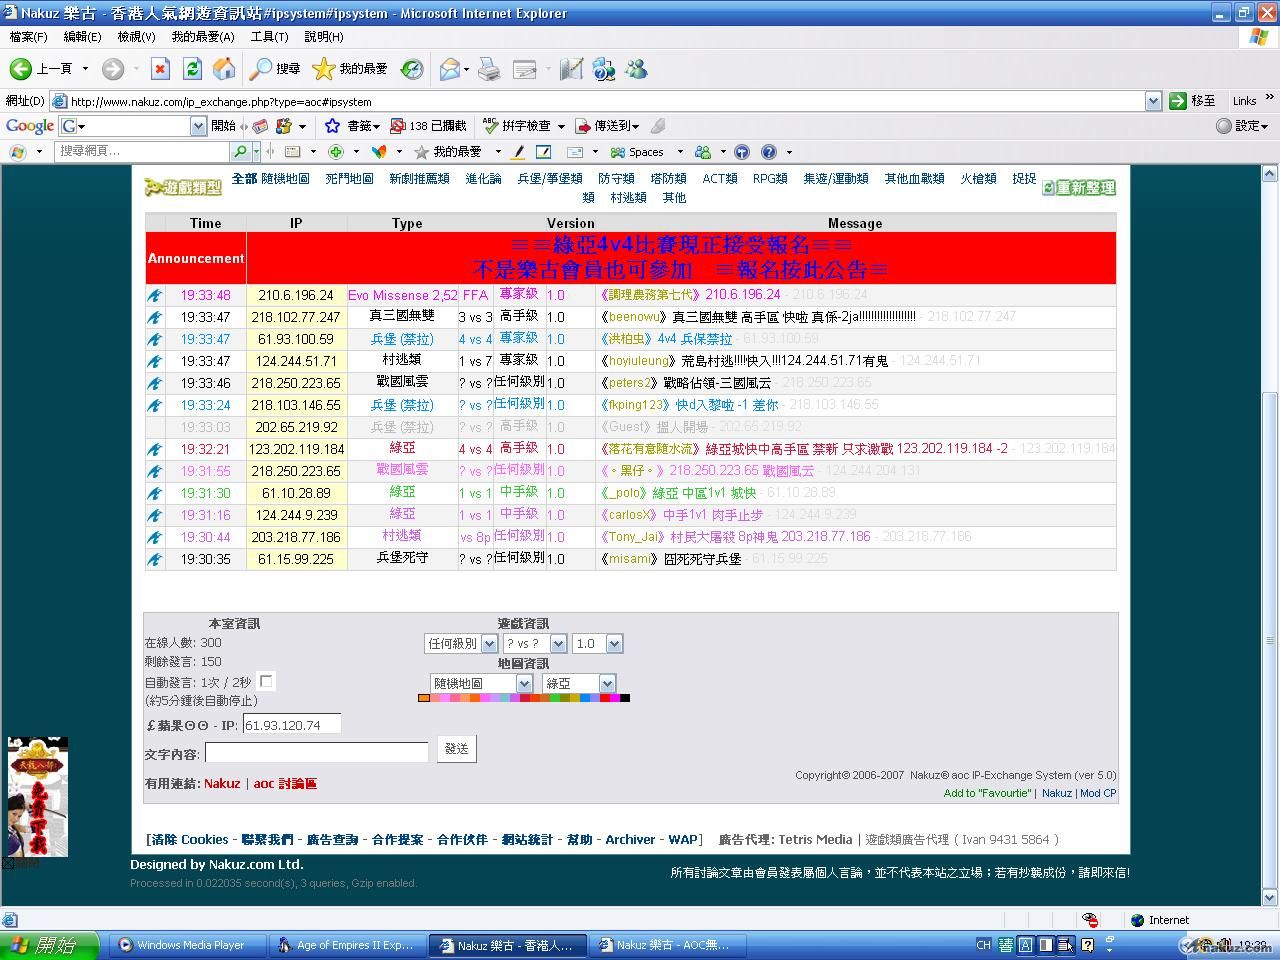Expand the 任何級別 skill level dropdown
The width and height of the screenshot is (1280, 960).
489,644
